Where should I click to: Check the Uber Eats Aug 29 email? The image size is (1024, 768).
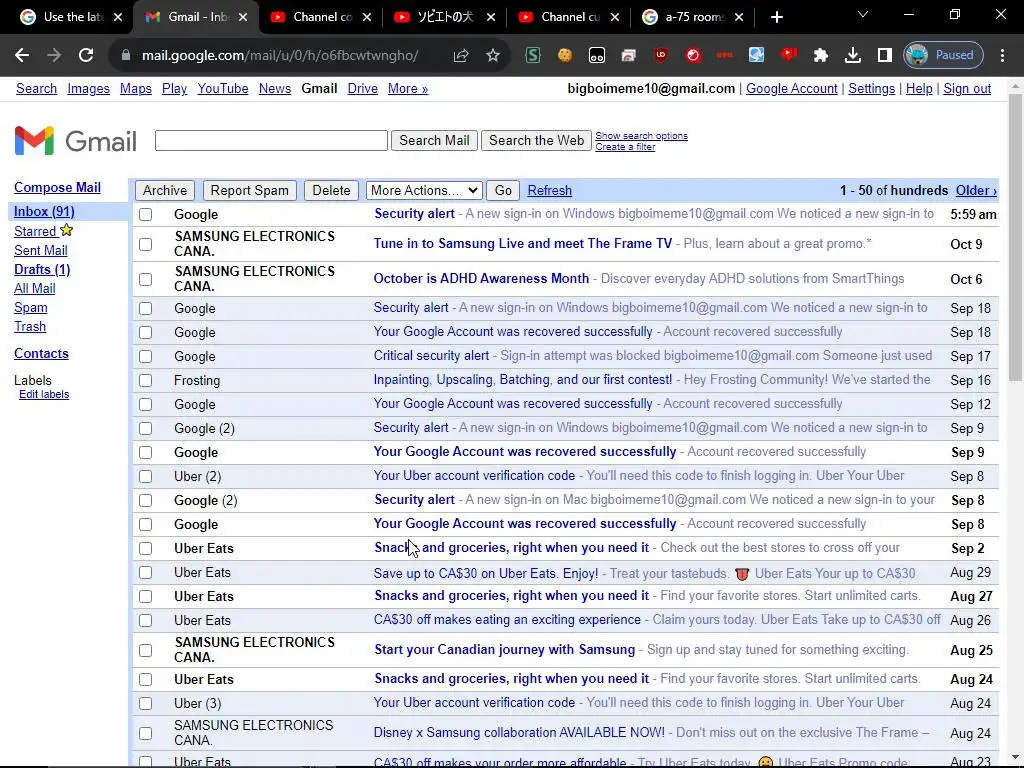pos(146,573)
